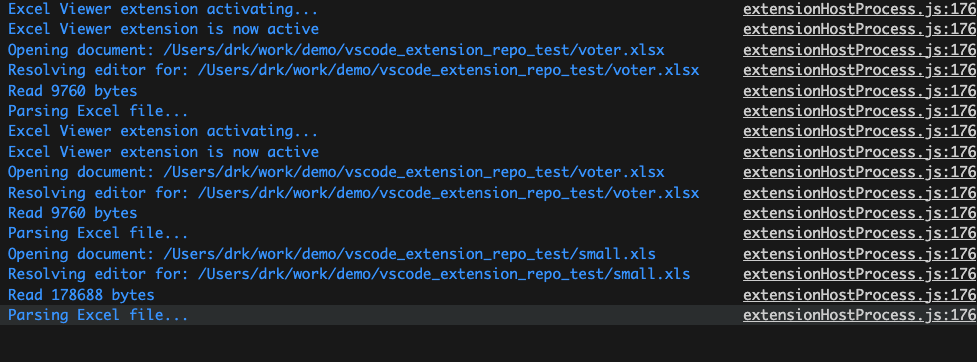Select the second 'Read 9760 bytes' message
The image size is (977, 362).
click(72, 213)
